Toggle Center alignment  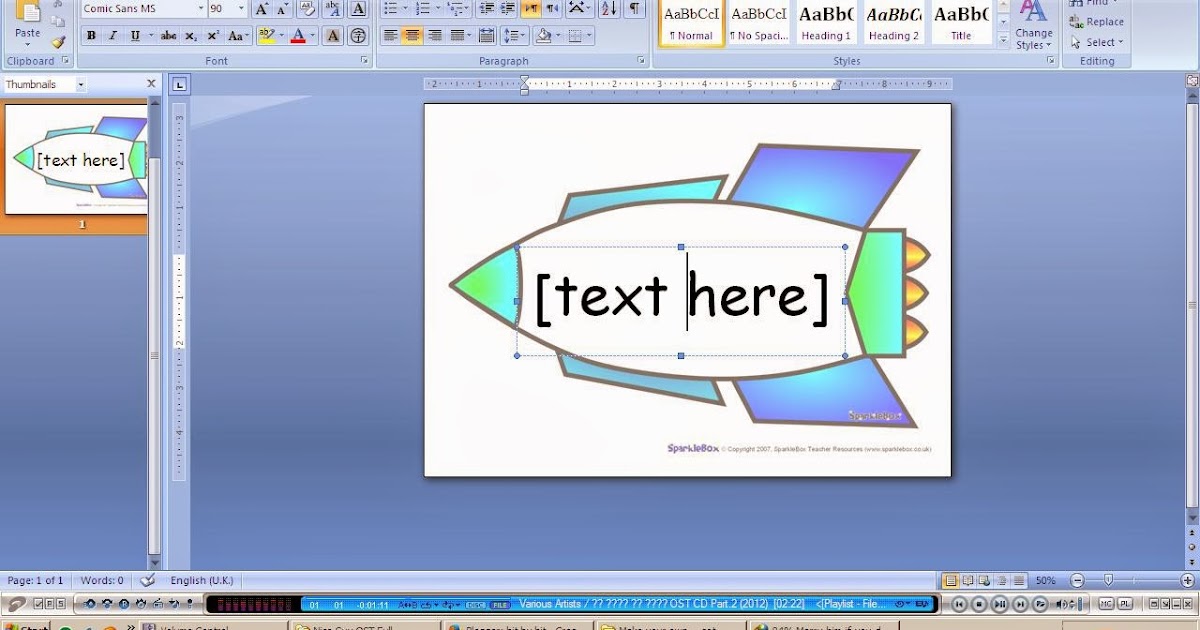pos(413,36)
